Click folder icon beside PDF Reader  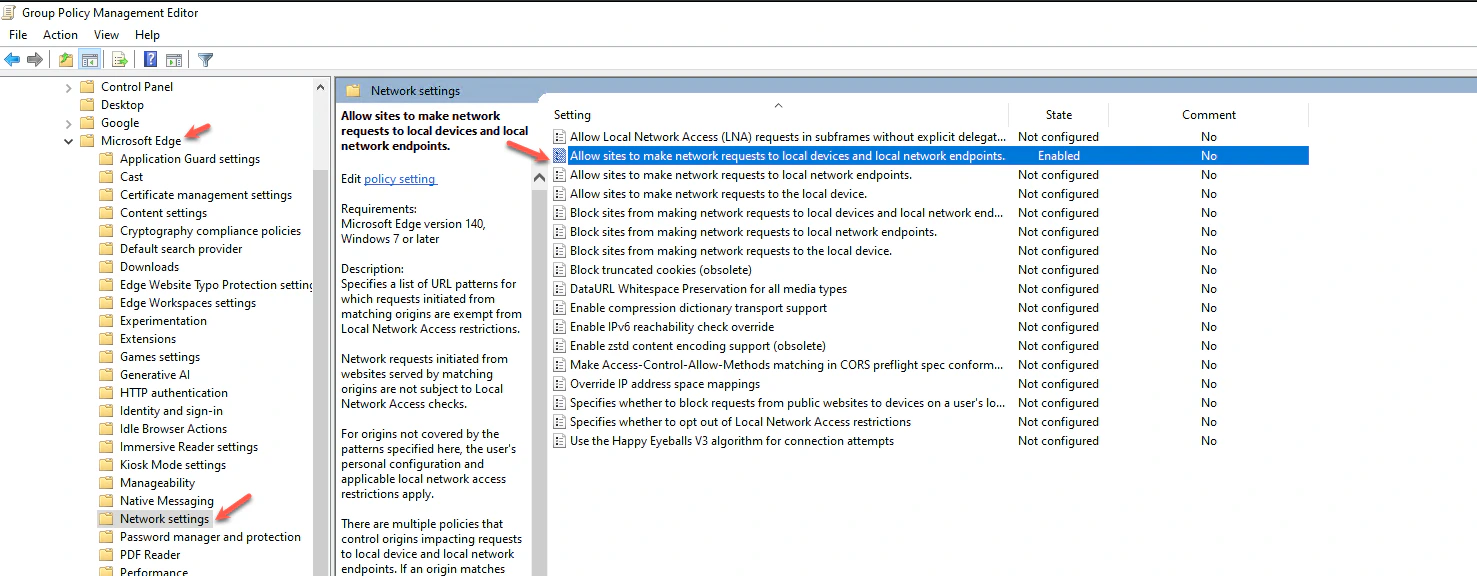(106, 555)
